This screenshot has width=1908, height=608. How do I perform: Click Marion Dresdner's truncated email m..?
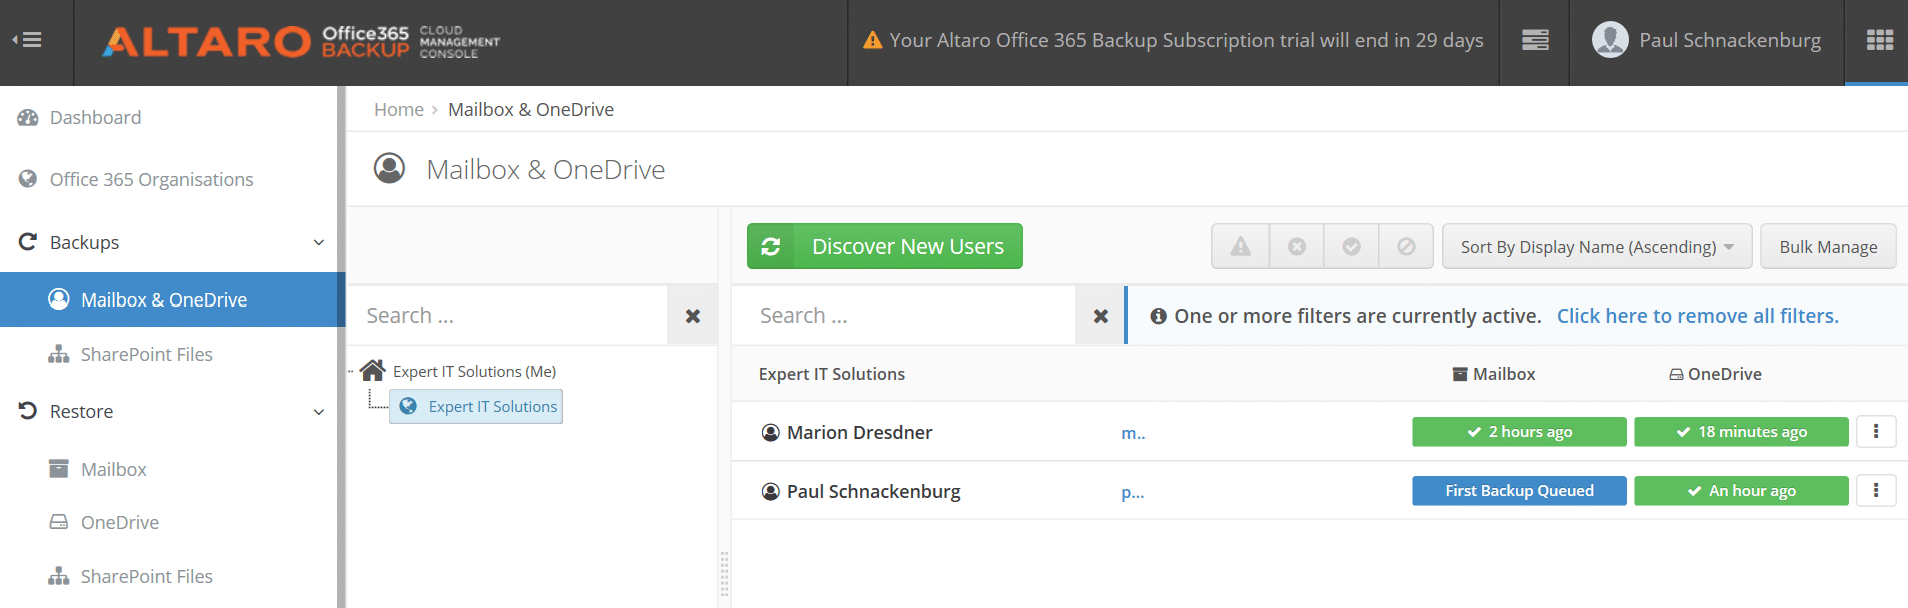coord(1133,433)
